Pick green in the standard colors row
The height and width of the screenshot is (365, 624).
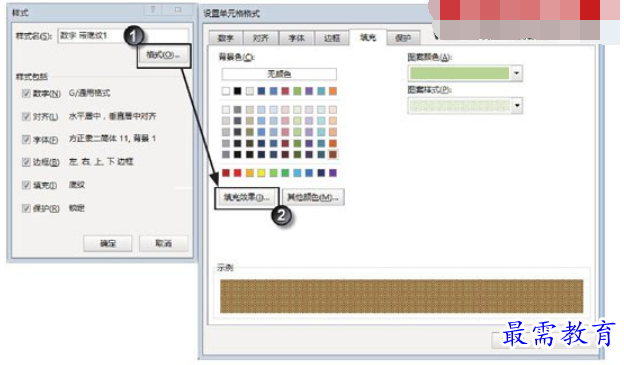pos(285,173)
